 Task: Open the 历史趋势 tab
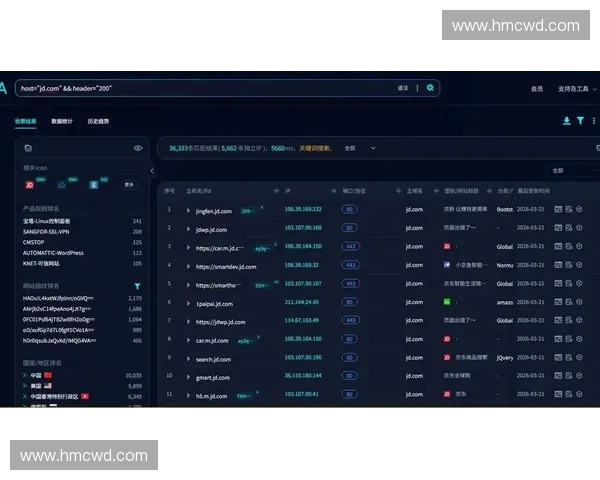98,121
